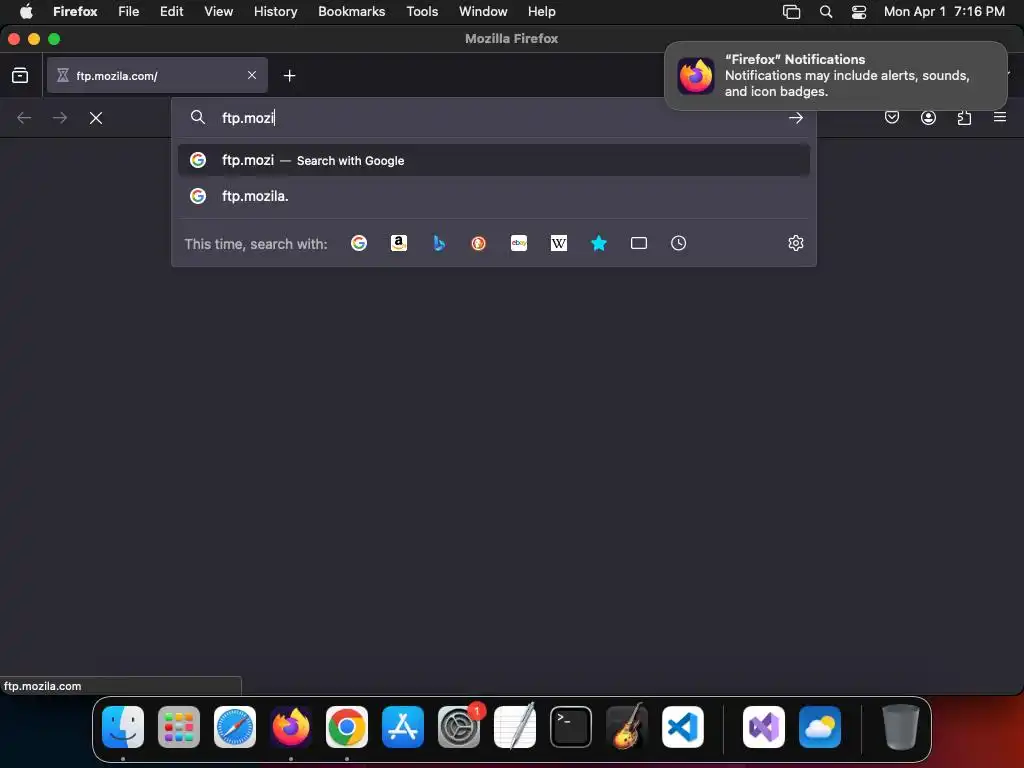The image size is (1024, 768).
Task: Stop loading the page
Action: (x=96, y=118)
